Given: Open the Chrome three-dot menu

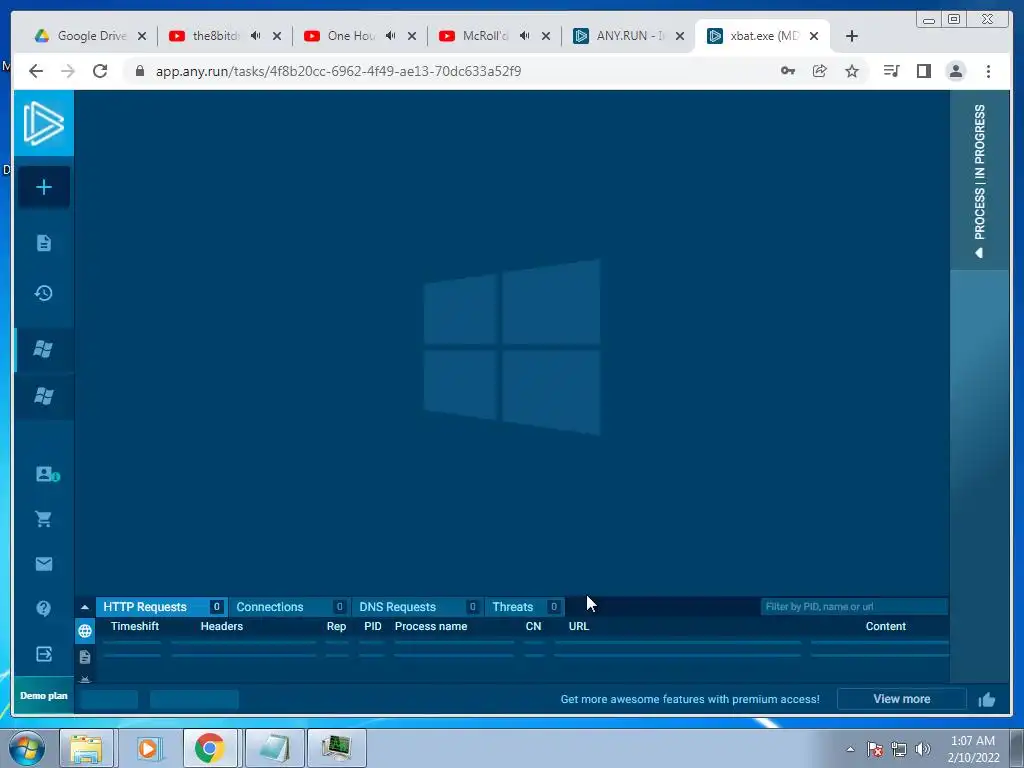Looking at the screenshot, I should coord(988,71).
